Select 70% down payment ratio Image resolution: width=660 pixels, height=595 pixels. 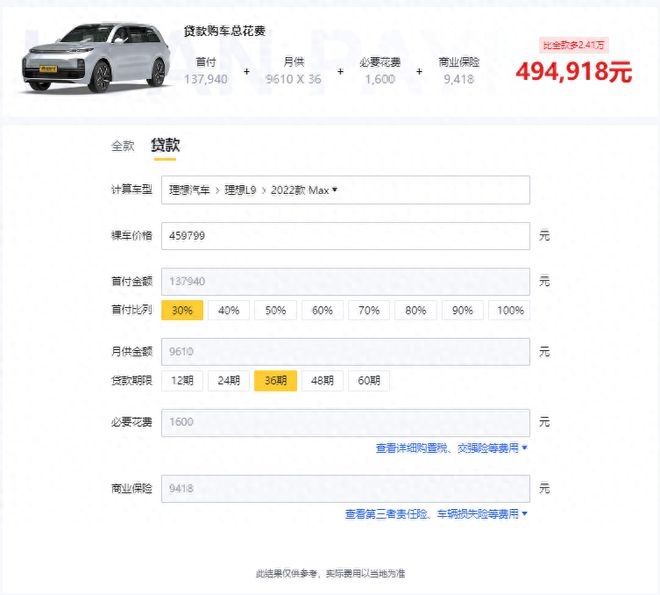click(x=369, y=310)
